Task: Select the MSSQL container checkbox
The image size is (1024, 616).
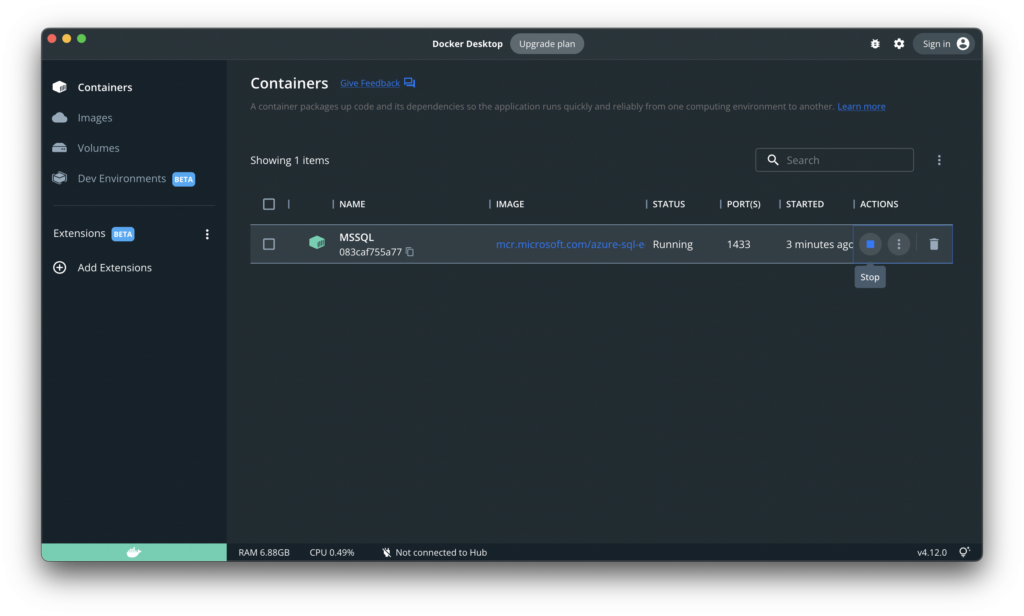Action: click(269, 244)
